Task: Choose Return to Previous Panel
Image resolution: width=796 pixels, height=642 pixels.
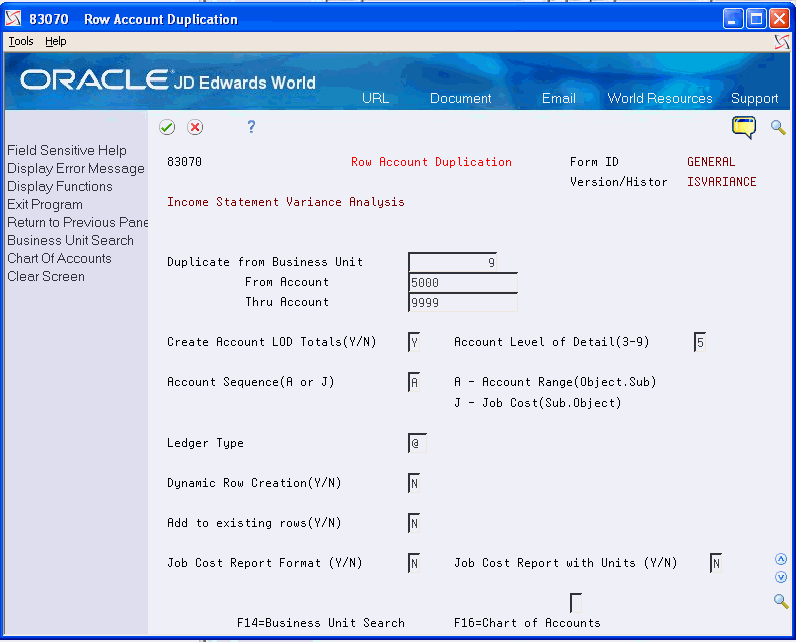Action: pos(77,222)
